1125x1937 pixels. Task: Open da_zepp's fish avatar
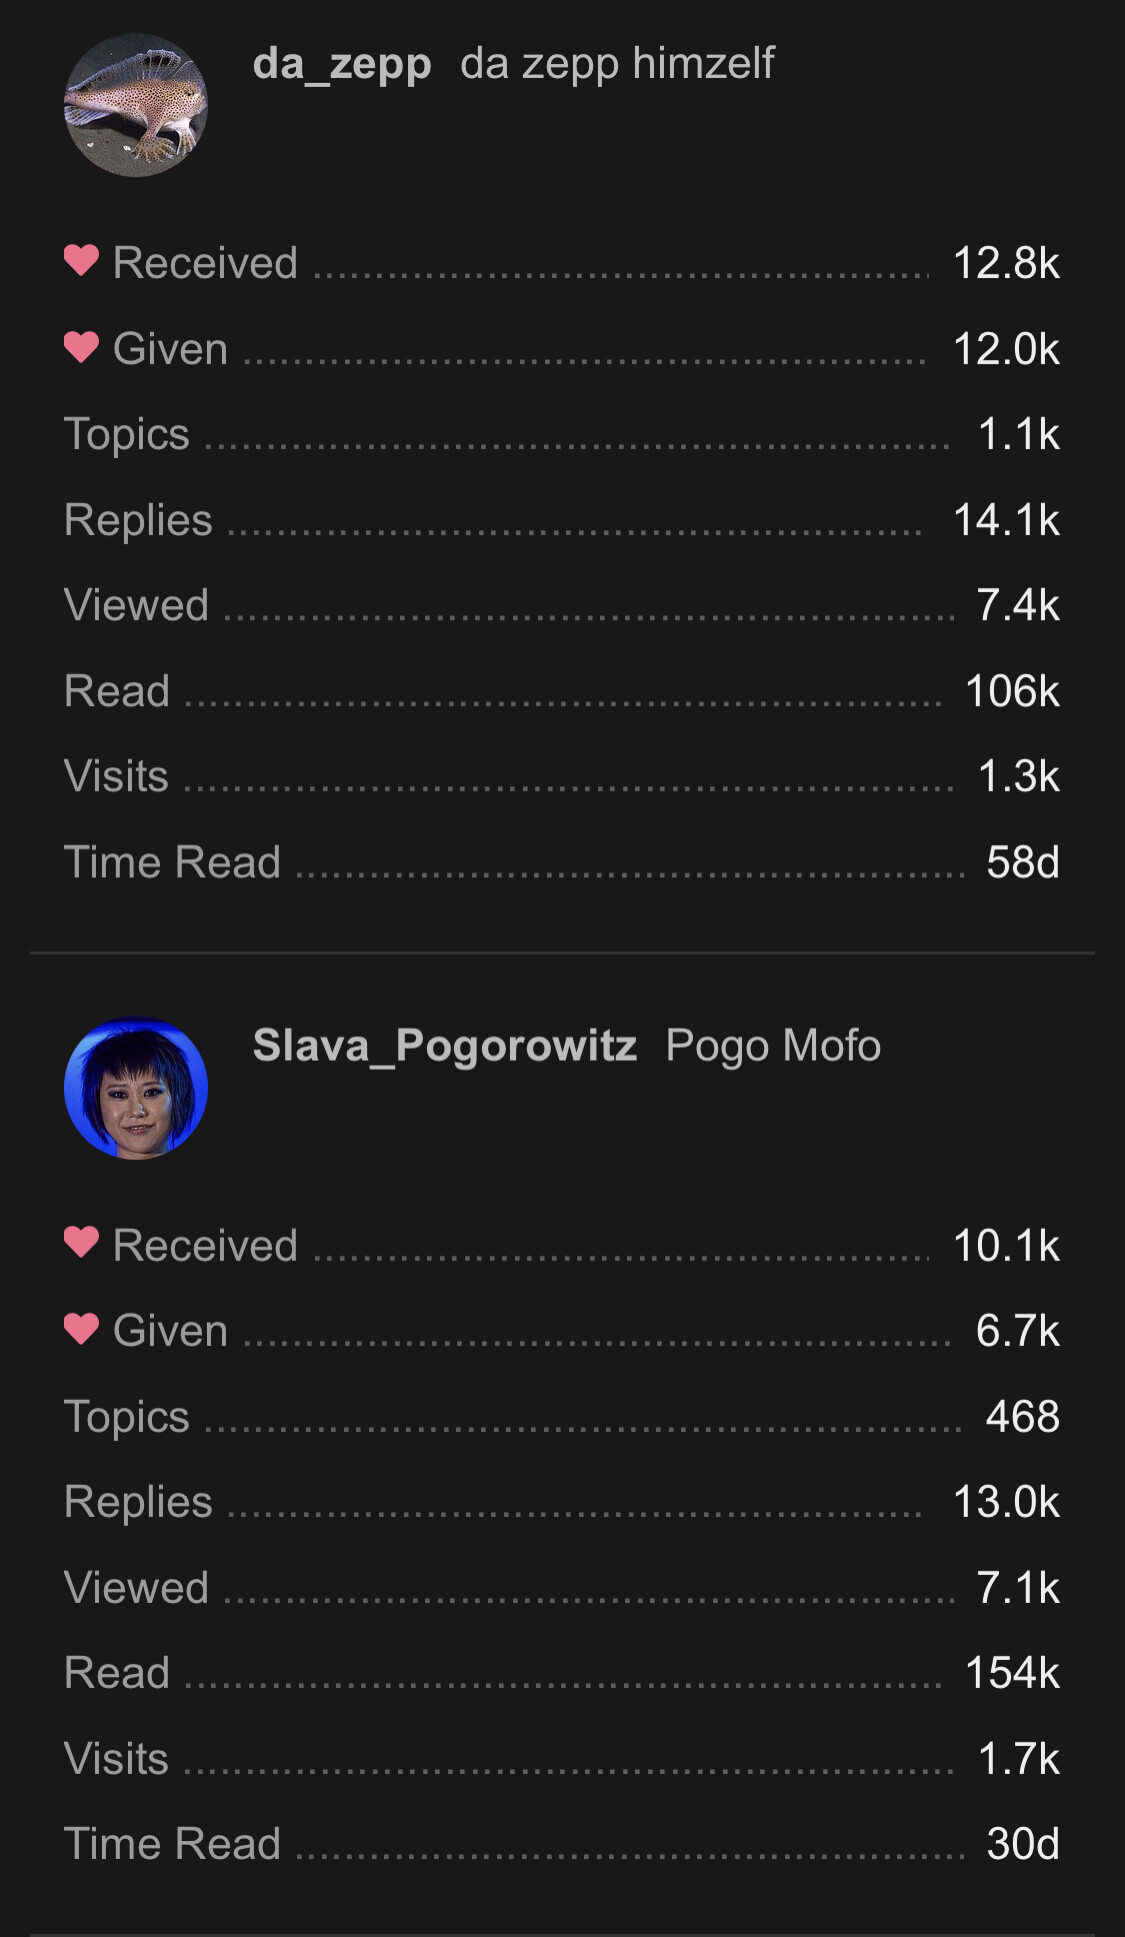136,105
